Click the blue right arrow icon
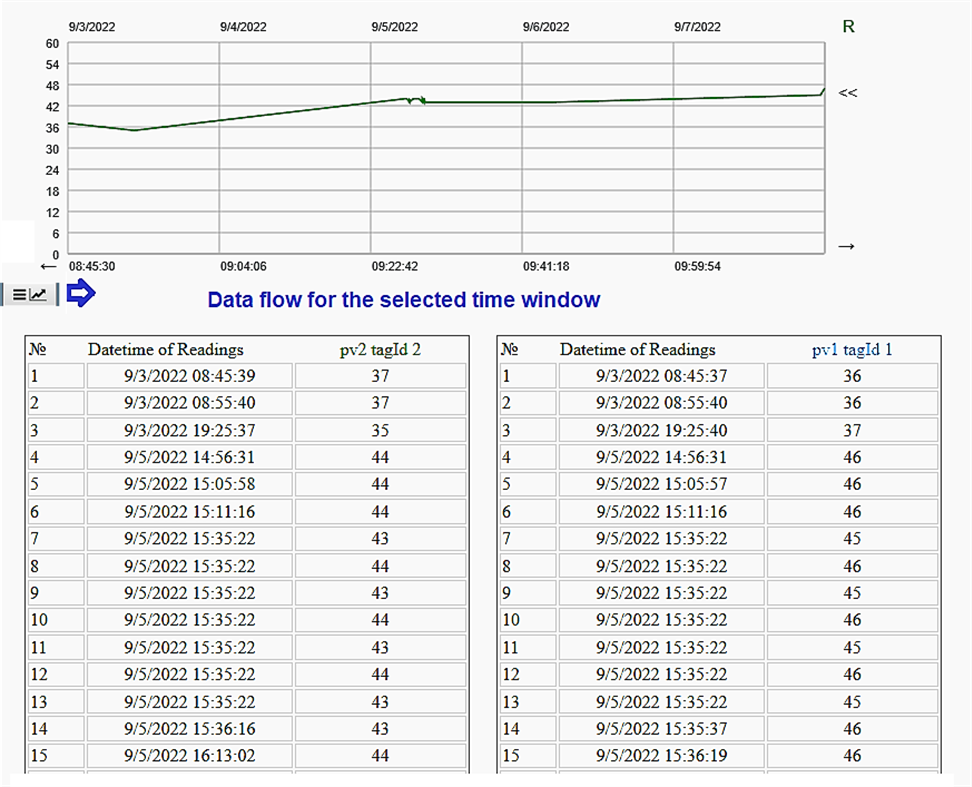This screenshot has width=972, height=787. tap(81, 292)
